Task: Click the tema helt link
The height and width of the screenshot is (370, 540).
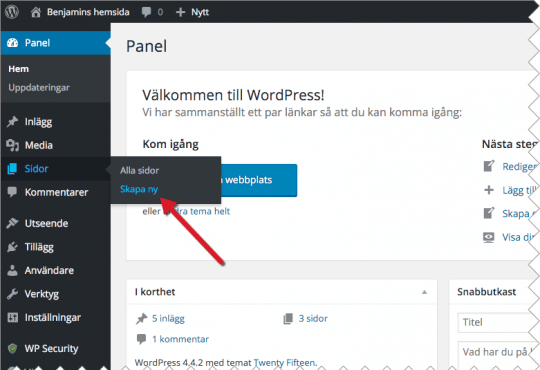Action: pos(209,211)
